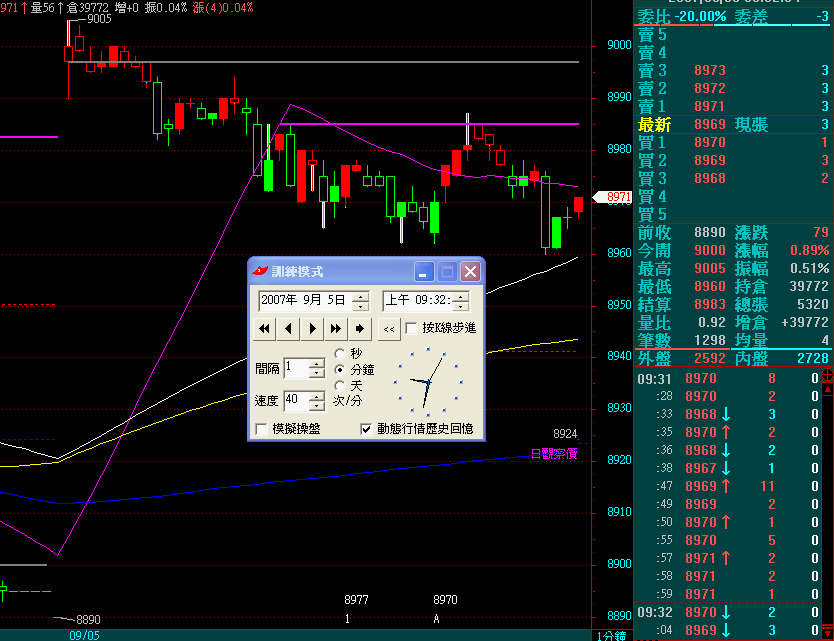Close the 訓練模式 dialog
This screenshot has width=834, height=641.
click(x=471, y=272)
